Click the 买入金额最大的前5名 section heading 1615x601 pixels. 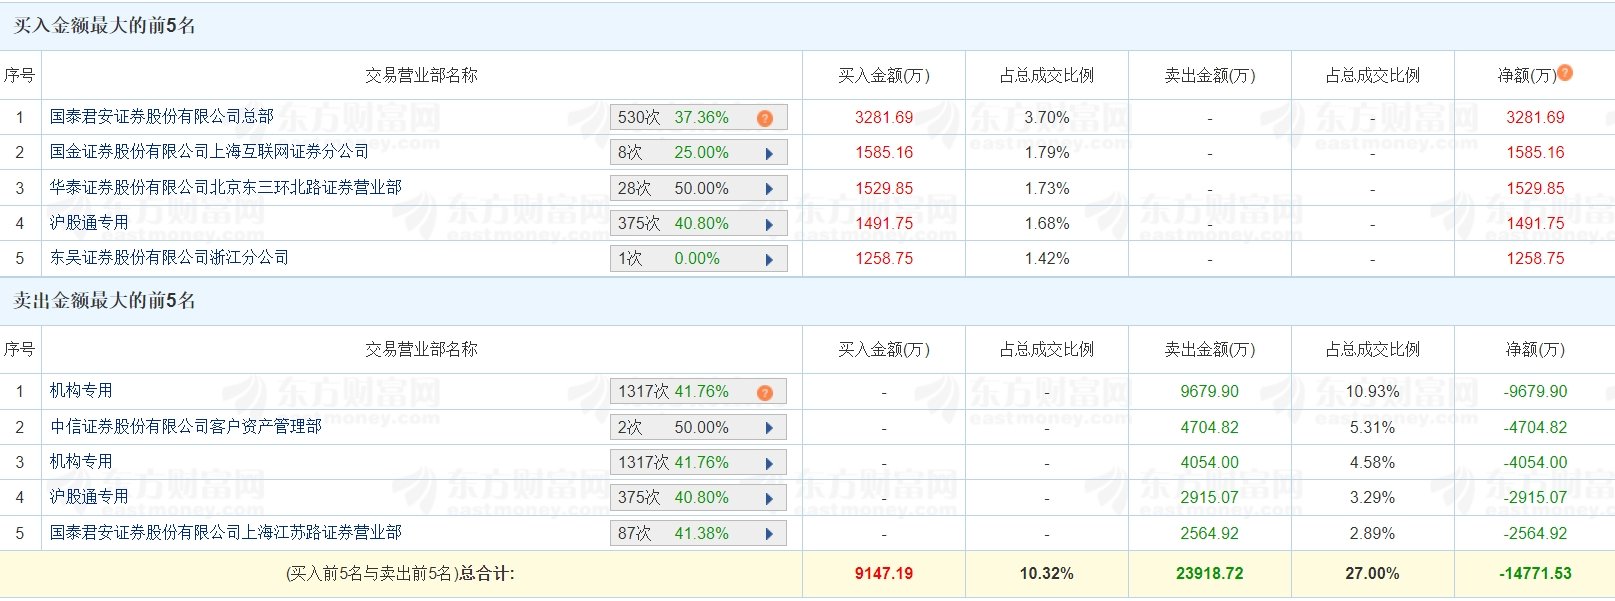104,26
